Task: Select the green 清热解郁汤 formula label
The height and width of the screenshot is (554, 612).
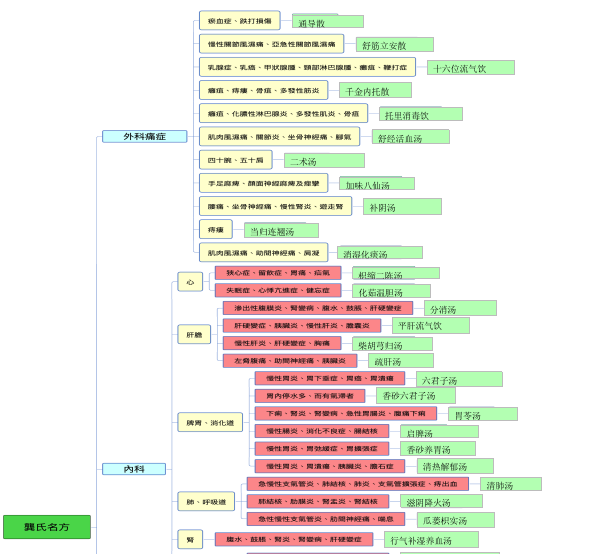Action: tap(455, 466)
